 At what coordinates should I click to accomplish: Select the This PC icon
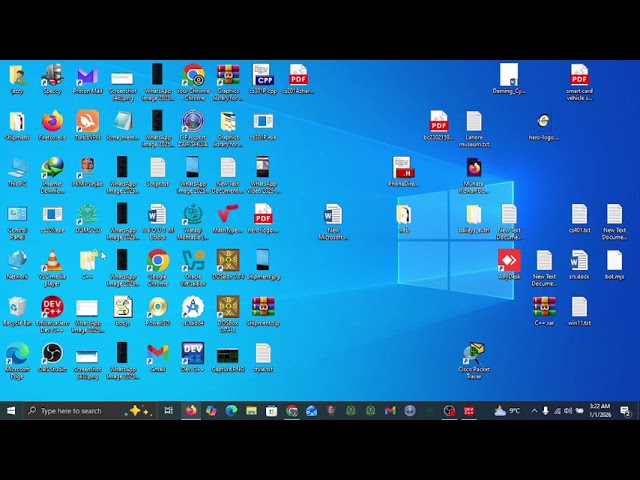pos(17,168)
